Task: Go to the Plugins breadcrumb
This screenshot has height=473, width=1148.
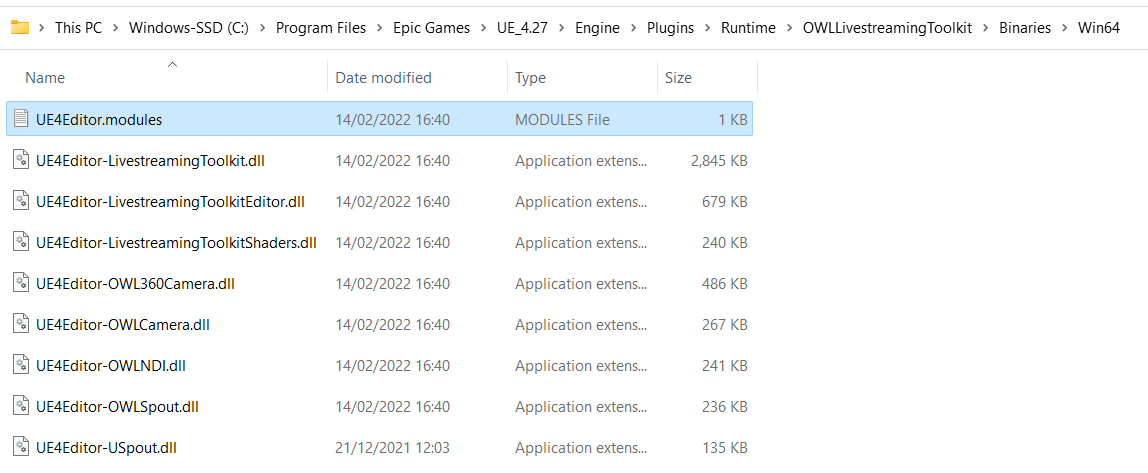Action: pos(671,28)
